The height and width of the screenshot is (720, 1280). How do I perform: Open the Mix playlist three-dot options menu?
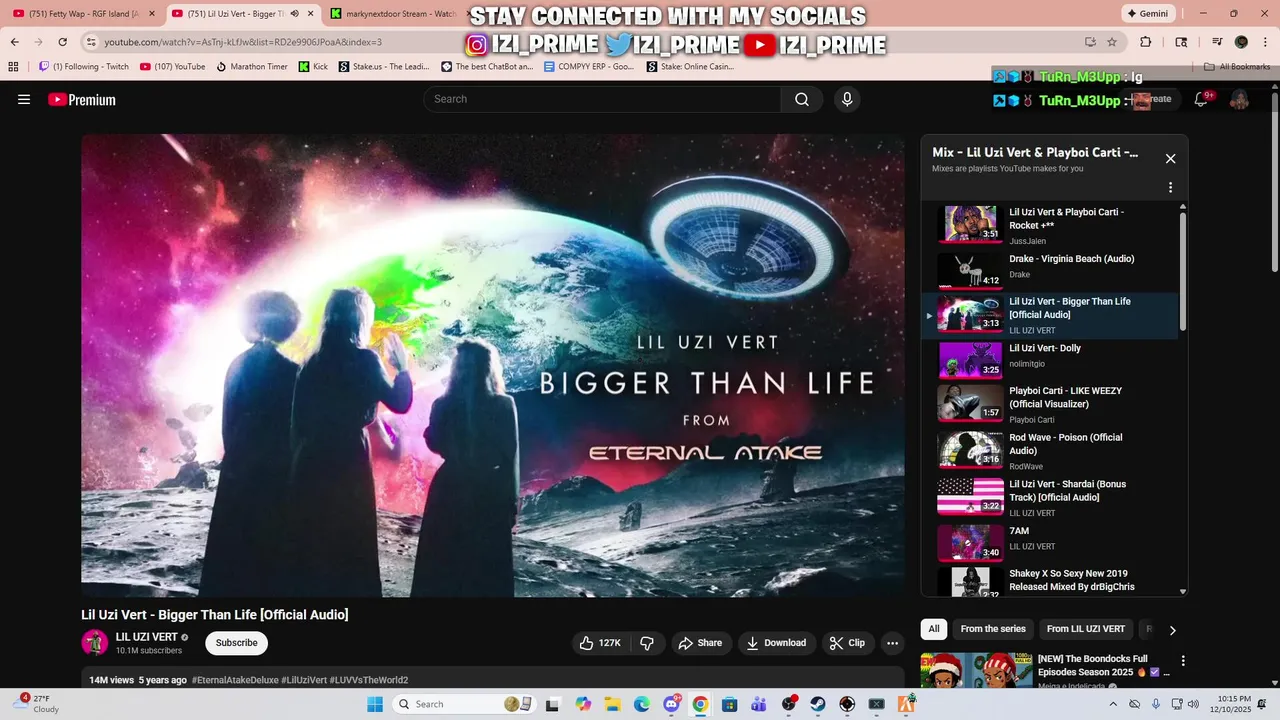point(1170,187)
